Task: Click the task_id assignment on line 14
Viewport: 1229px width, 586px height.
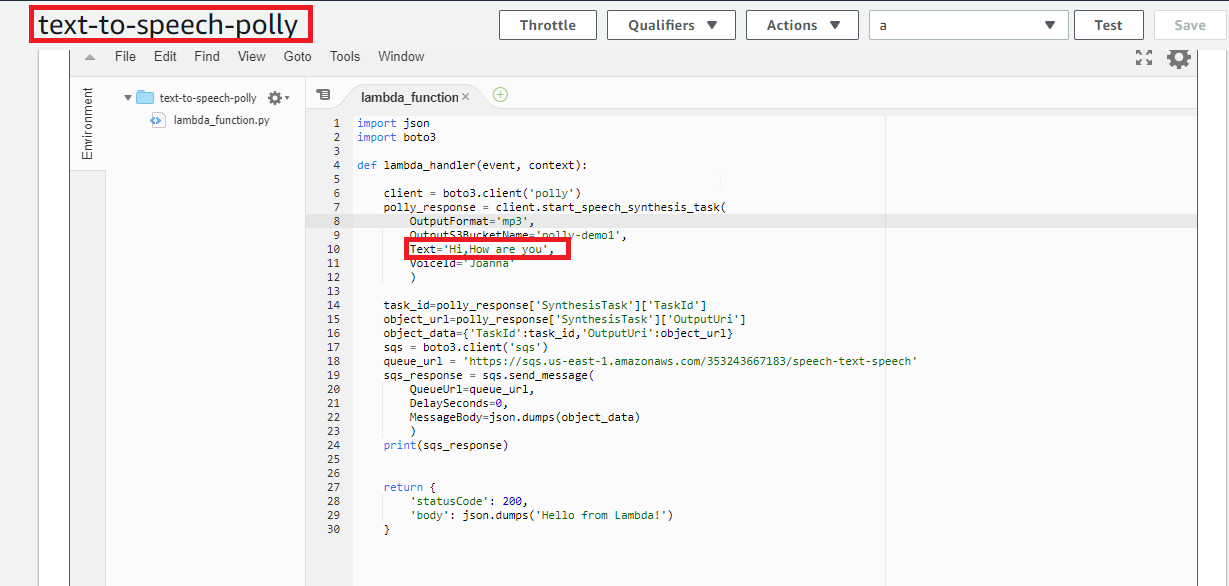Action: click(545, 305)
